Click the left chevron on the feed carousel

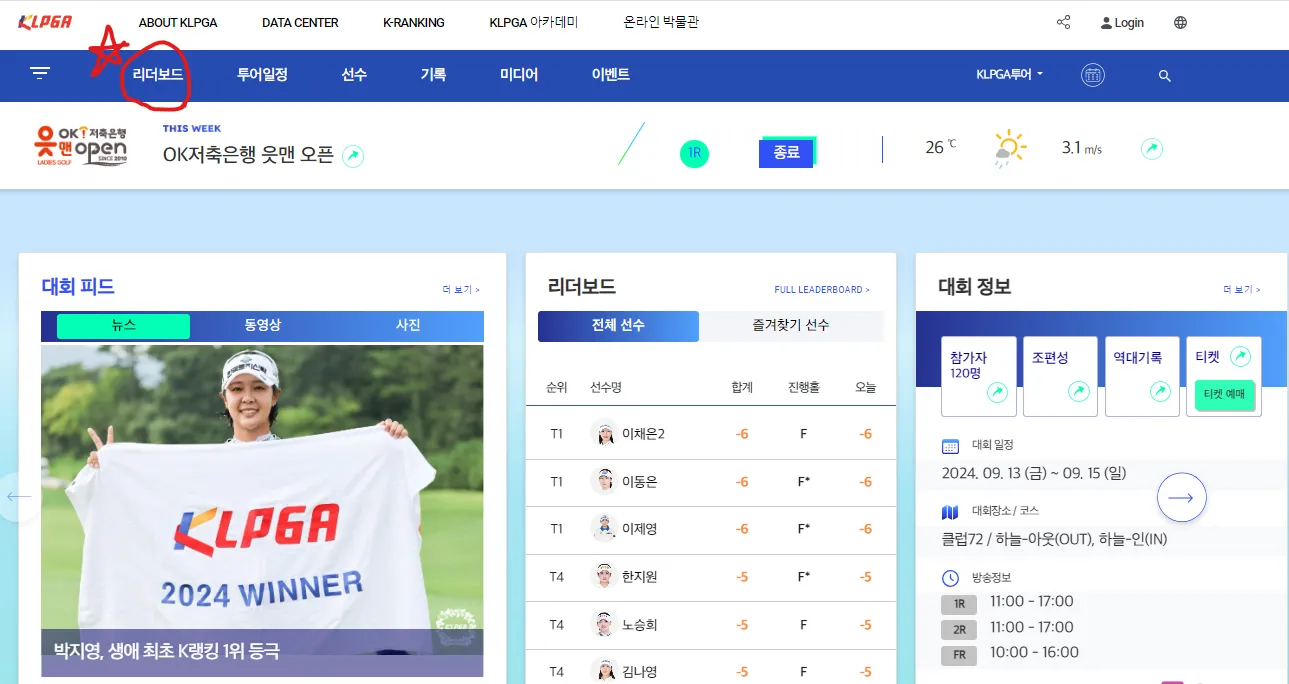click(17, 496)
